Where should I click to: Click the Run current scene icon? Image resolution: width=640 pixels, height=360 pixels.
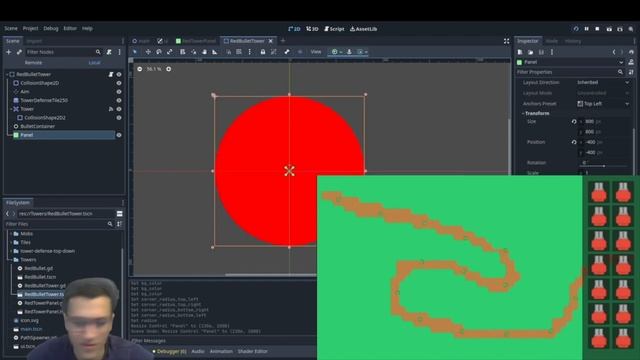click(x=609, y=29)
